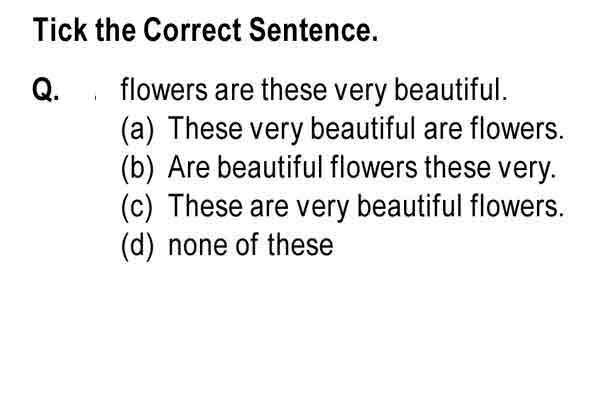Select option (d) label
600x400 pixels.
click(137, 246)
